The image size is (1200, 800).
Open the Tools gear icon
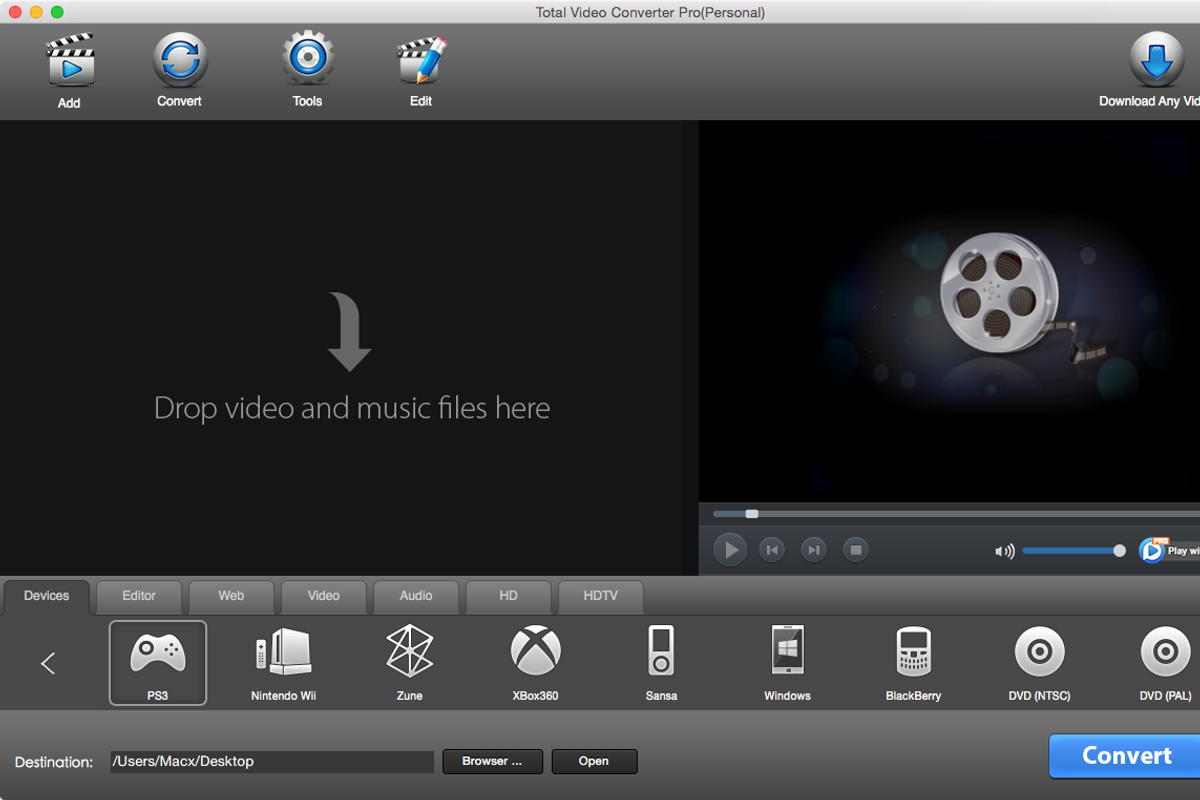coord(307,59)
